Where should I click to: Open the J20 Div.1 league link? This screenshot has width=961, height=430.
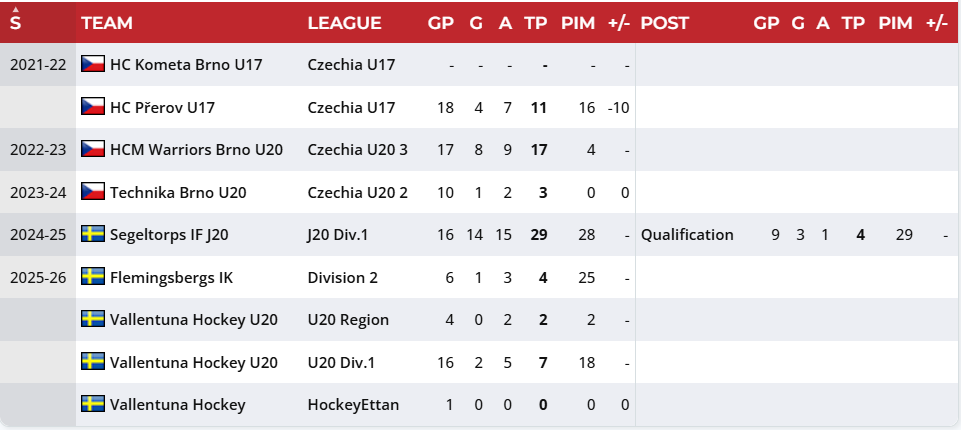click(x=338, y=235)
